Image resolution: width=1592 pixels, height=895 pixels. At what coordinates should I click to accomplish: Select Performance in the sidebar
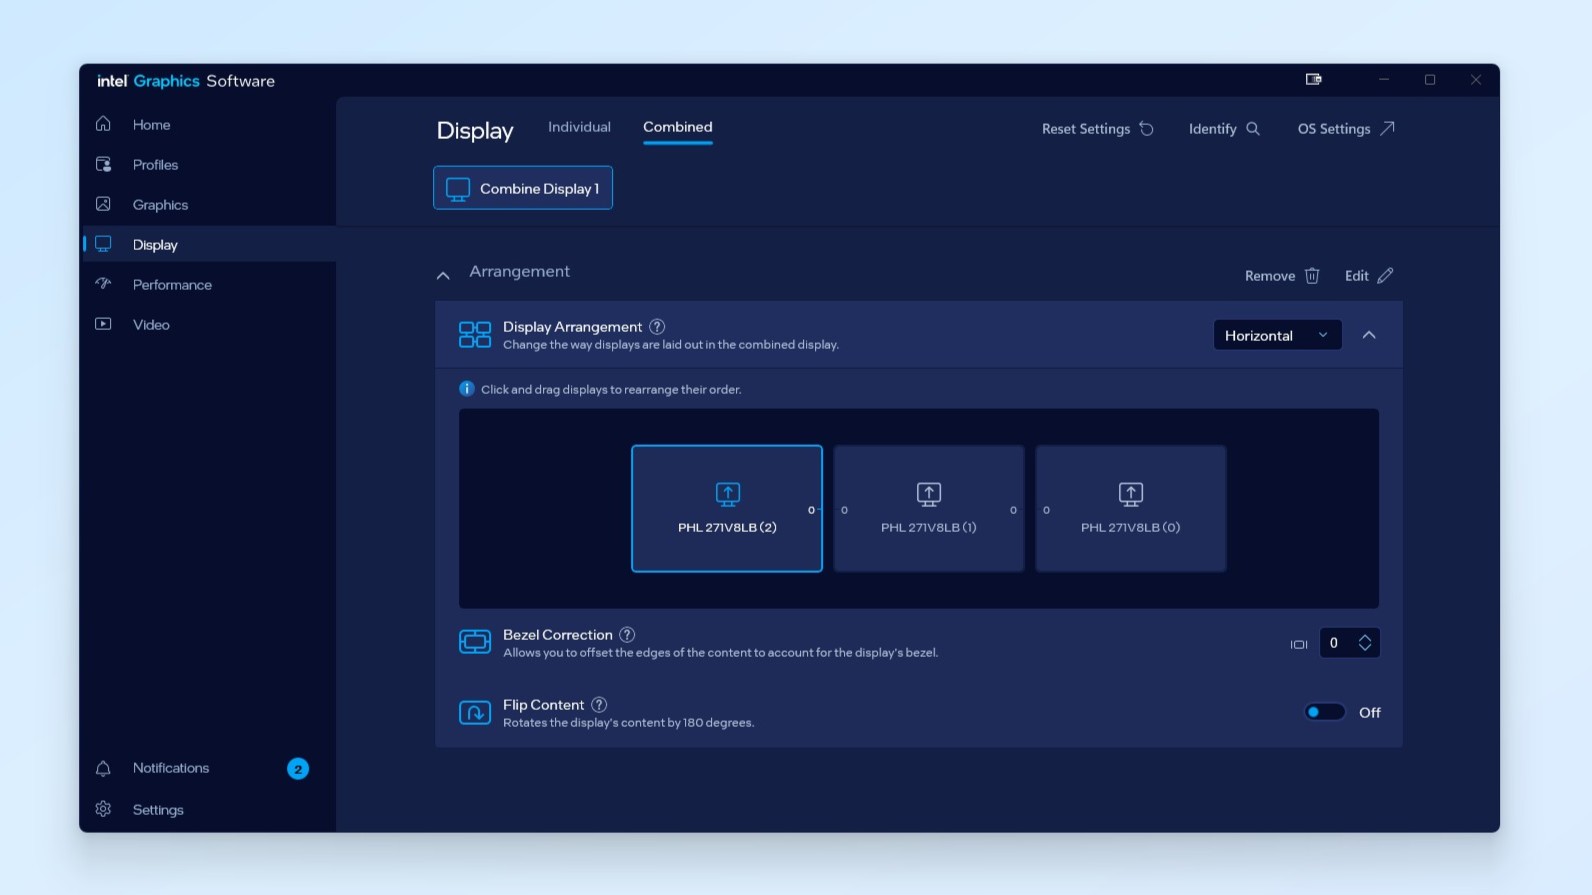point(208,285)
